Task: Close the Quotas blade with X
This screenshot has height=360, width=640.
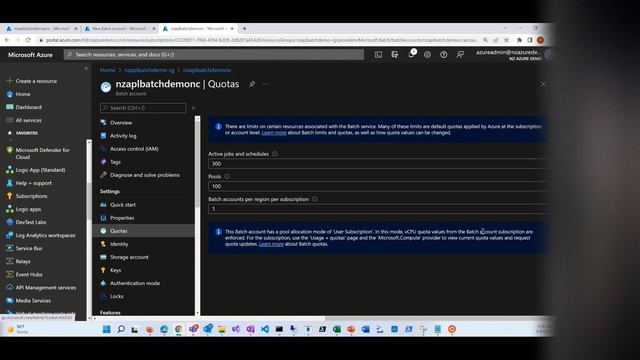Action: (543, 84)
